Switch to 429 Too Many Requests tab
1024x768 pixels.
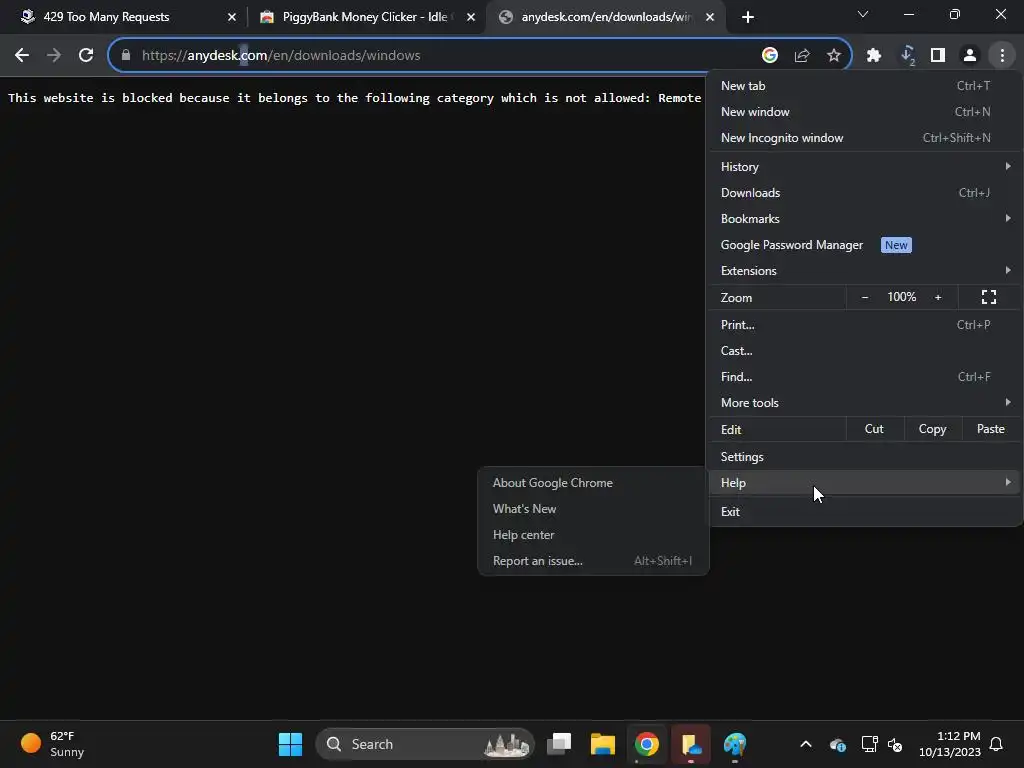128,17
